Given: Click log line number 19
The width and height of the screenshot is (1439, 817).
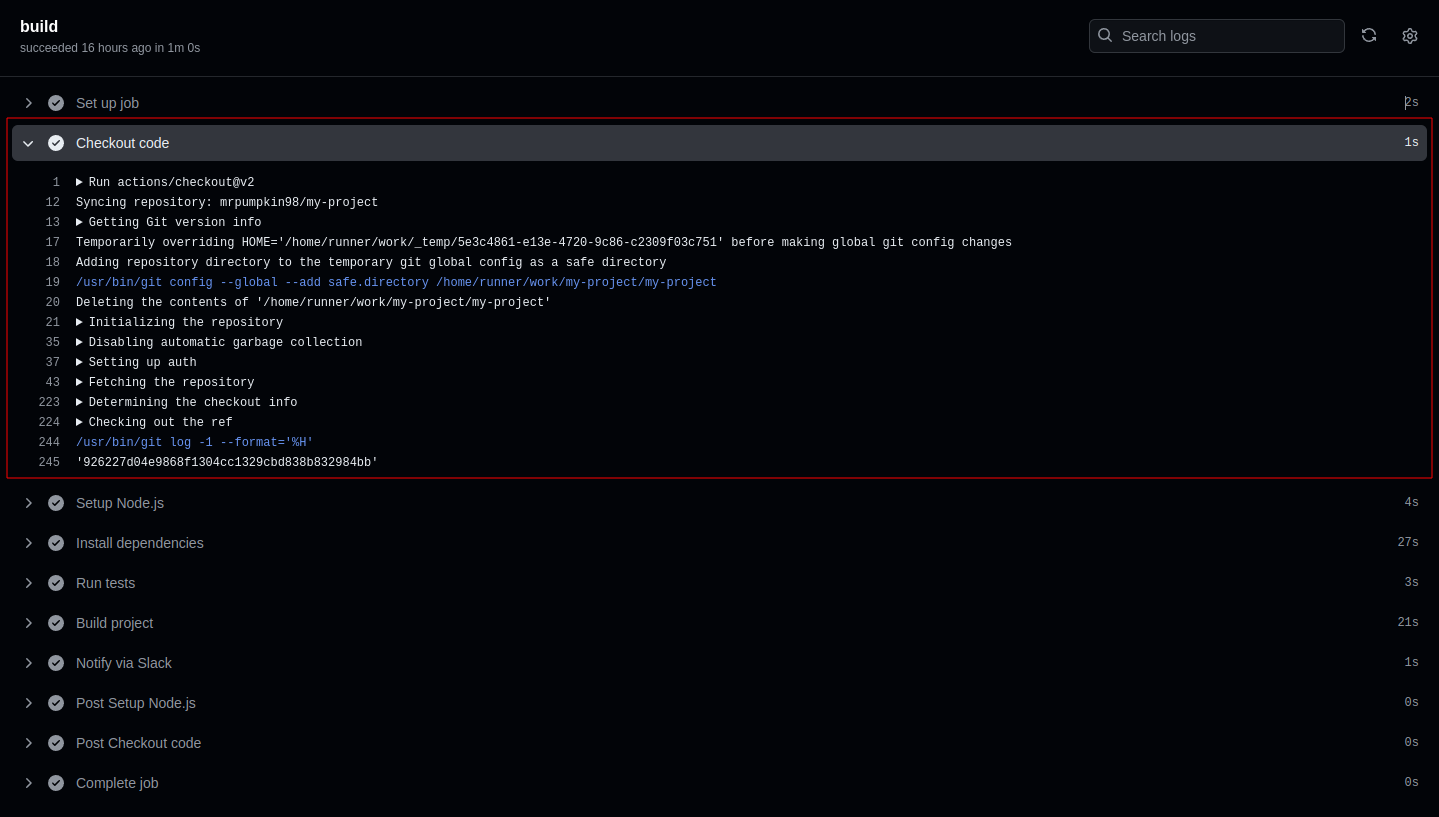Looking at the screenshot, I should (53, 283).
